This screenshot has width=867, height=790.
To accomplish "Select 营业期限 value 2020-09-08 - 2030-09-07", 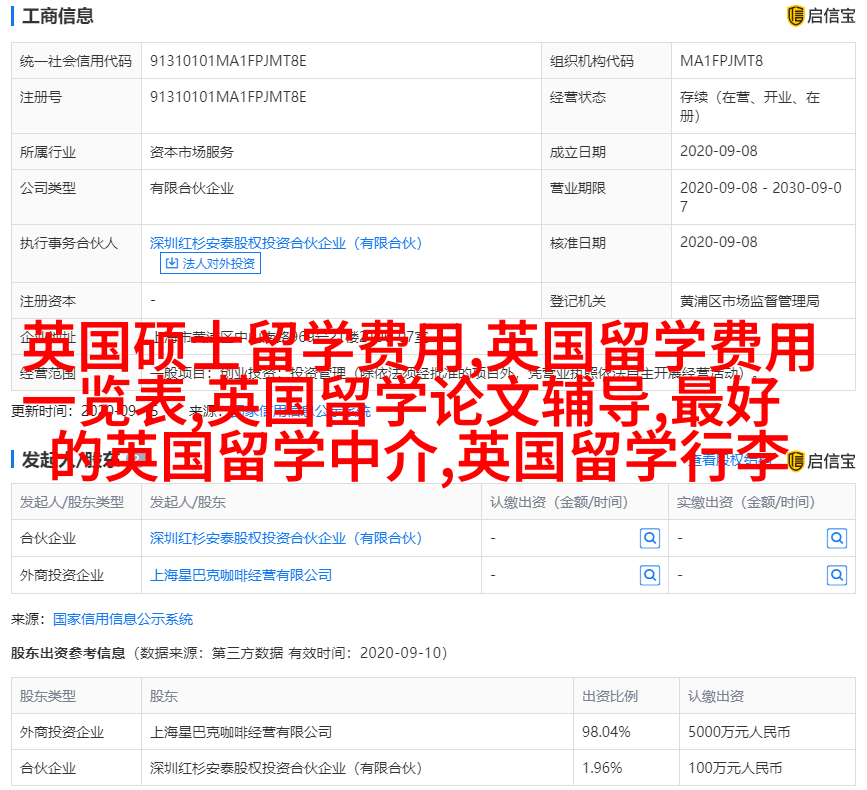I will point(760,197).
